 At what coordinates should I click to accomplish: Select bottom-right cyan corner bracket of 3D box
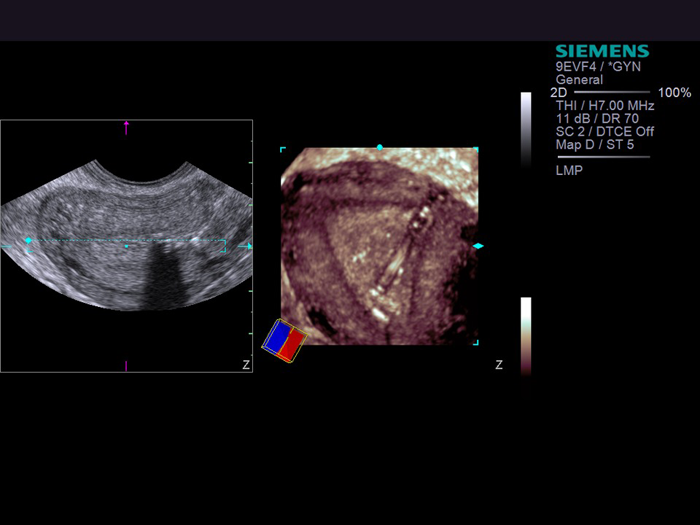coord(476,342)
